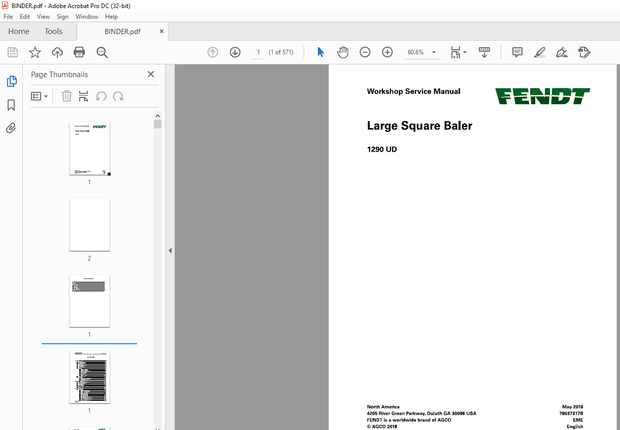Open the Bookmarks sidebar icon
620x430 pixels.
[x=11, y=105]
